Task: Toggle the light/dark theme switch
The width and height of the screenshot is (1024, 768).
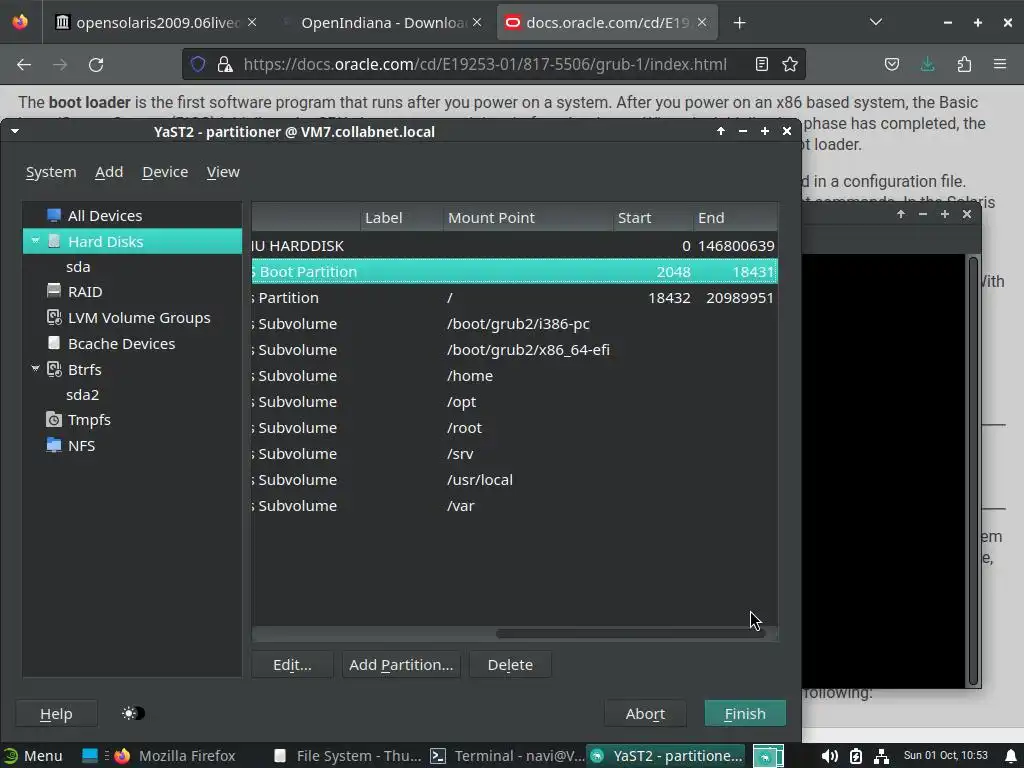Action: click(x=134, y=713)
